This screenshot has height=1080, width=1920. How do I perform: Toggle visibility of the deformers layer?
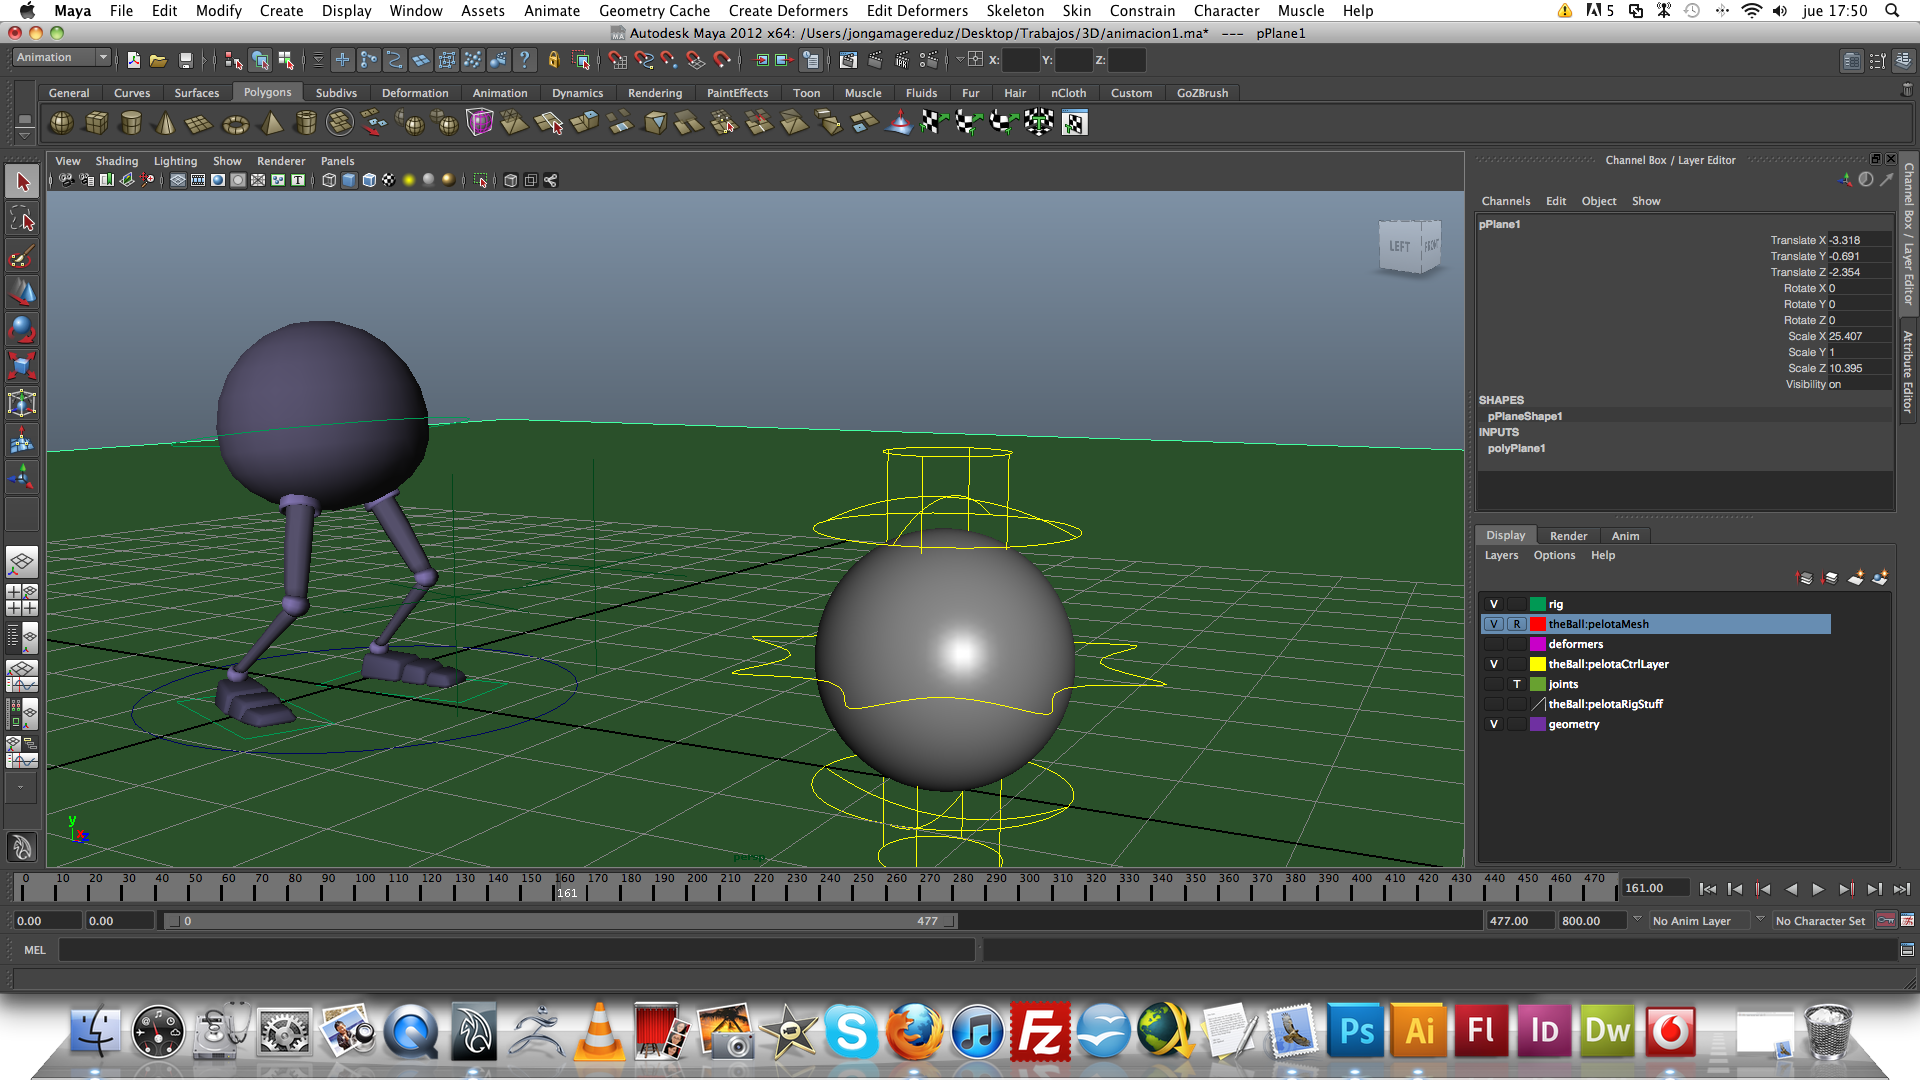tap(1494, 644)
